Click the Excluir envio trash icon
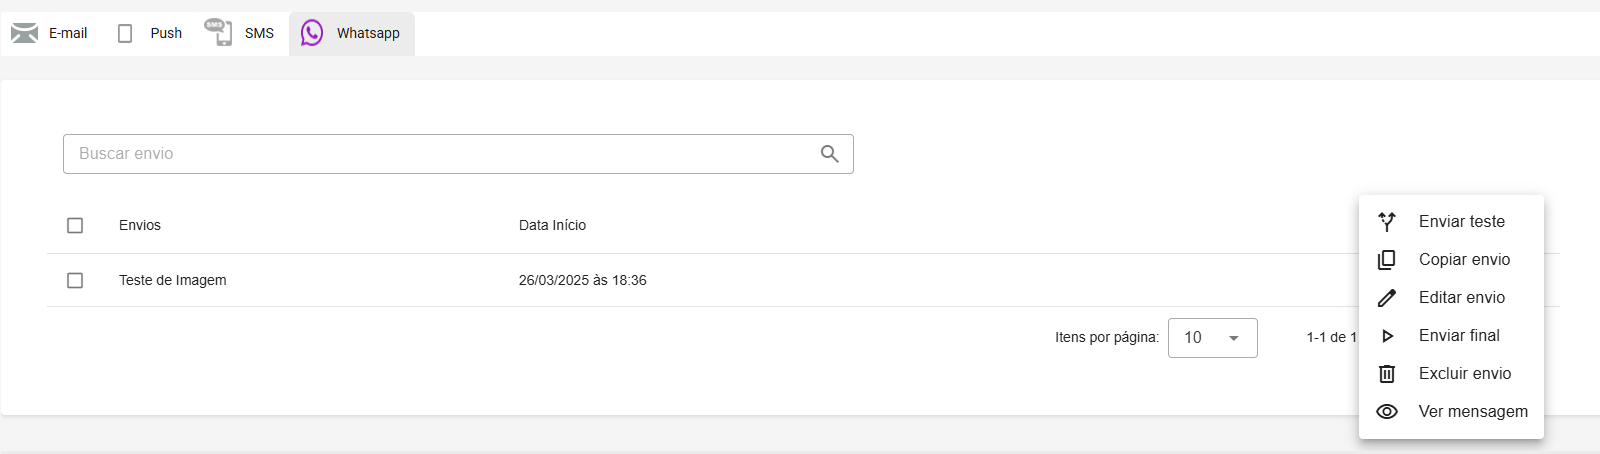 coord(1387,374)
